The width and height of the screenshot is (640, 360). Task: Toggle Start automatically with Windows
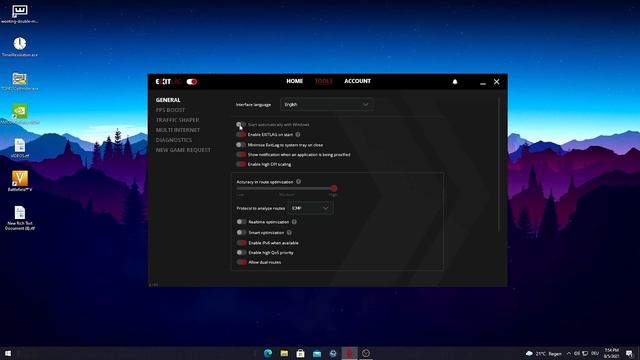point(241,124)
